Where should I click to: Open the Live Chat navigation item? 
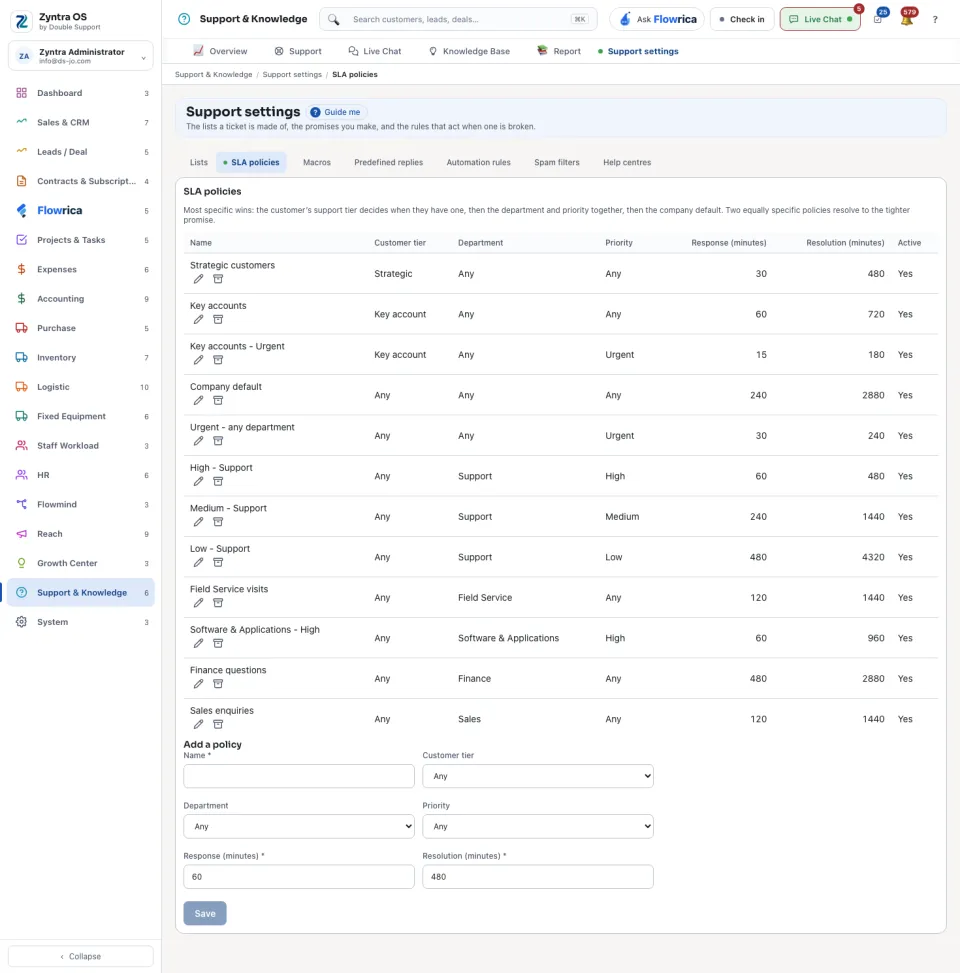(375, 52)
